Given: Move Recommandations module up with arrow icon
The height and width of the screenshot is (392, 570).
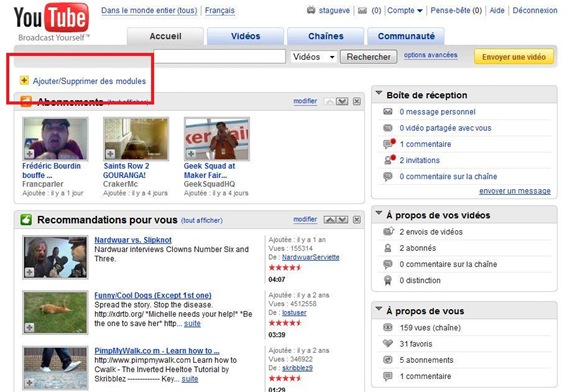Looking at the screenshot, I should pyautogui.click(x=330, y=220).
